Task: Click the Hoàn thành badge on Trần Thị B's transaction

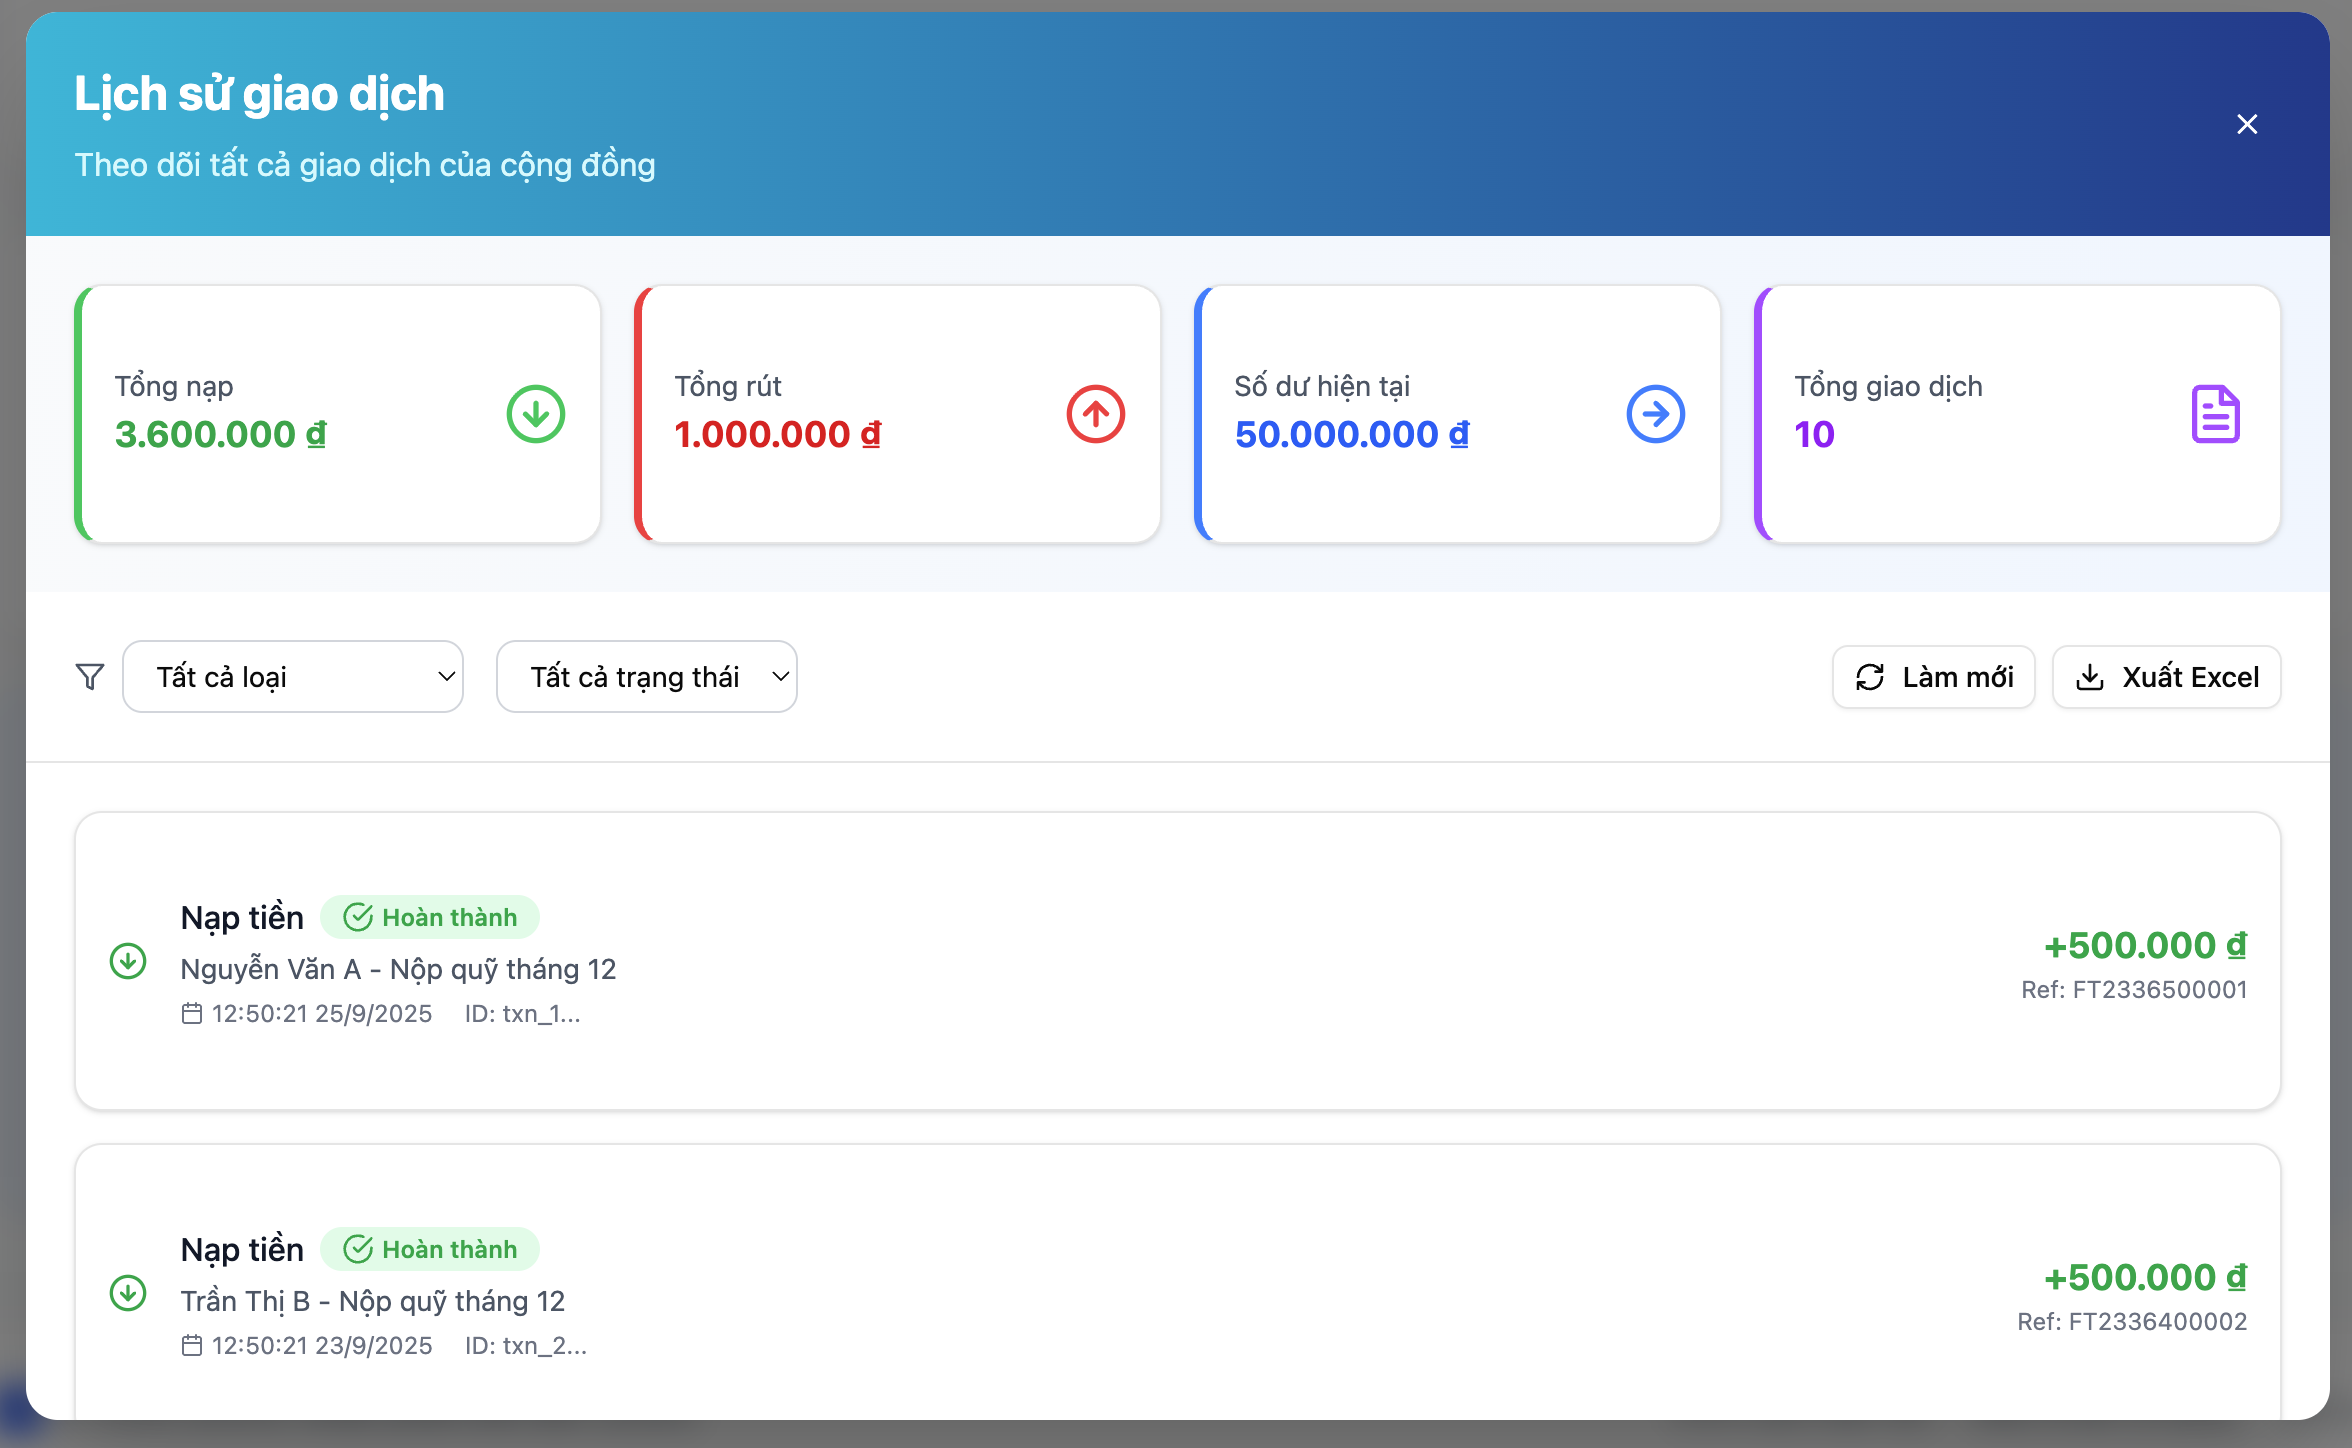Action: [x=430, y=1249]
